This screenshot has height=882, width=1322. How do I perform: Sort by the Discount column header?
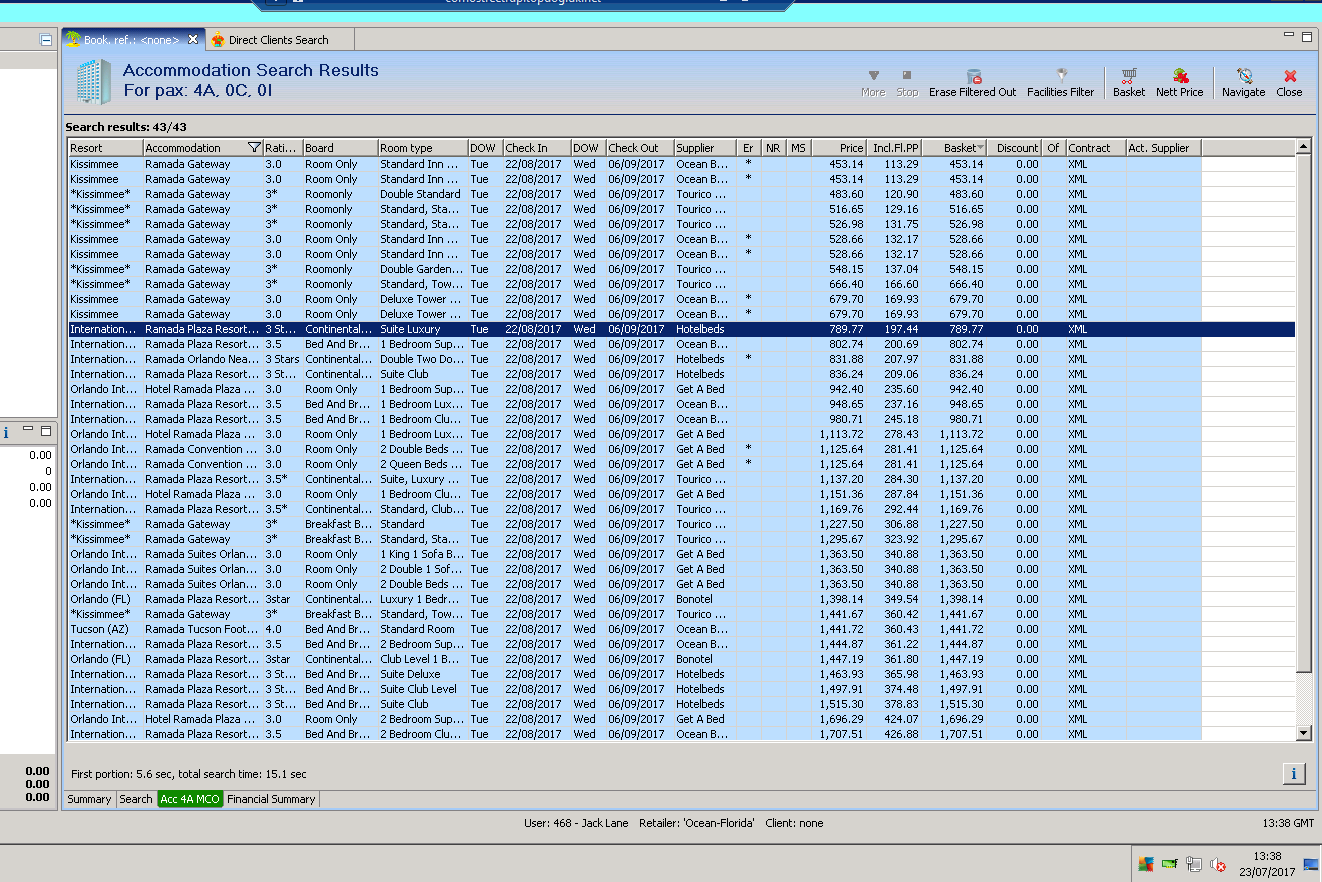tap(1015, 148)
